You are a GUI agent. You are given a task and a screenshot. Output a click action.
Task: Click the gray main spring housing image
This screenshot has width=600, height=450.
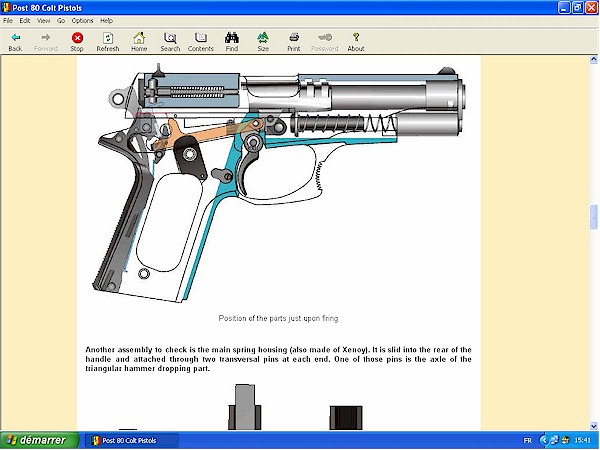pos(245,407)
